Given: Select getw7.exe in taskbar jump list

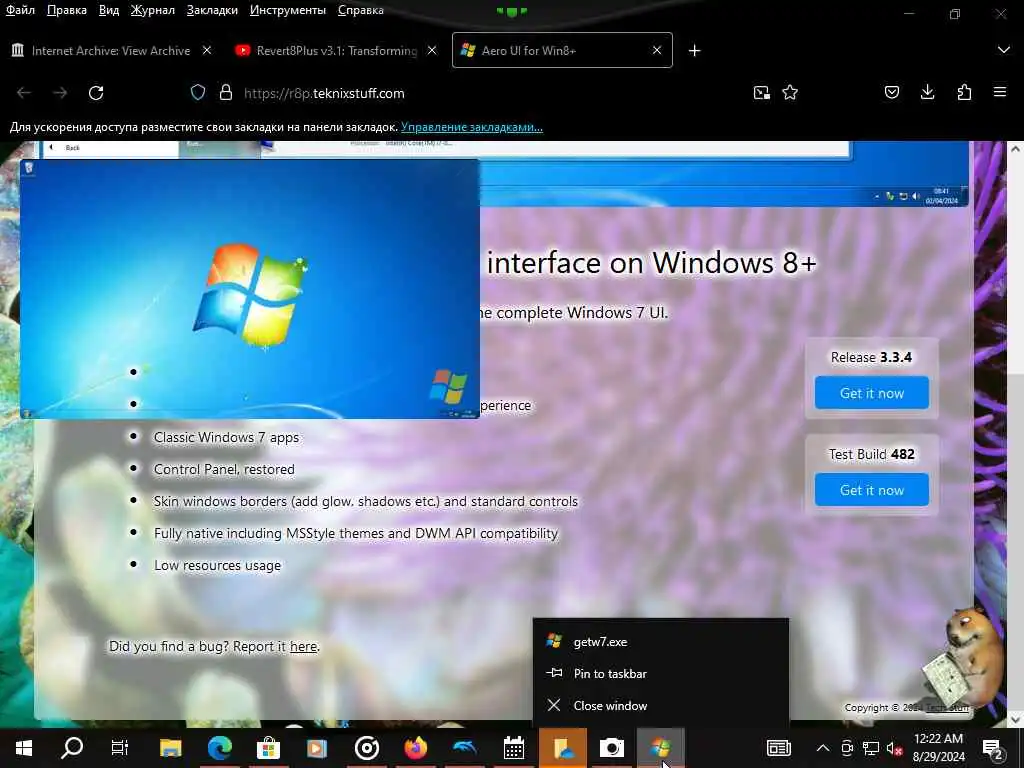Looking at the screenshot, I should (x=661, y=641).
